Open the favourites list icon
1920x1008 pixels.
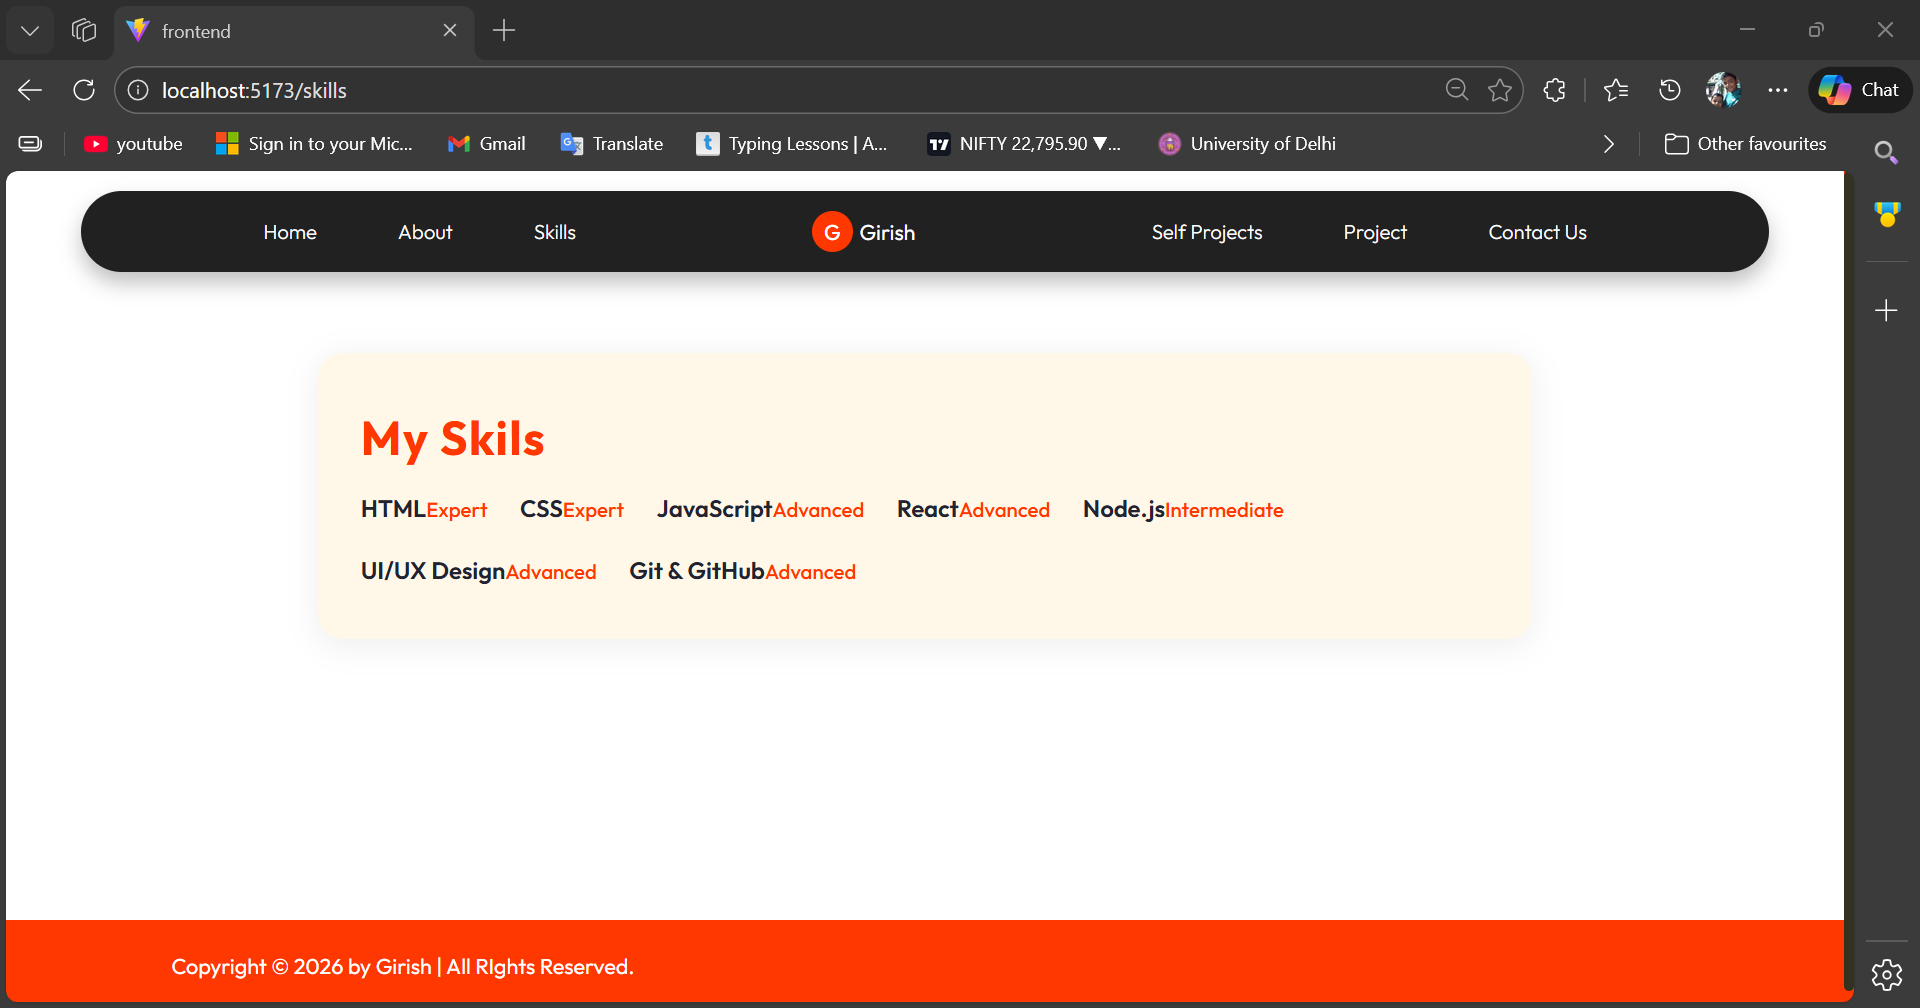click(x=1615, y=90)
